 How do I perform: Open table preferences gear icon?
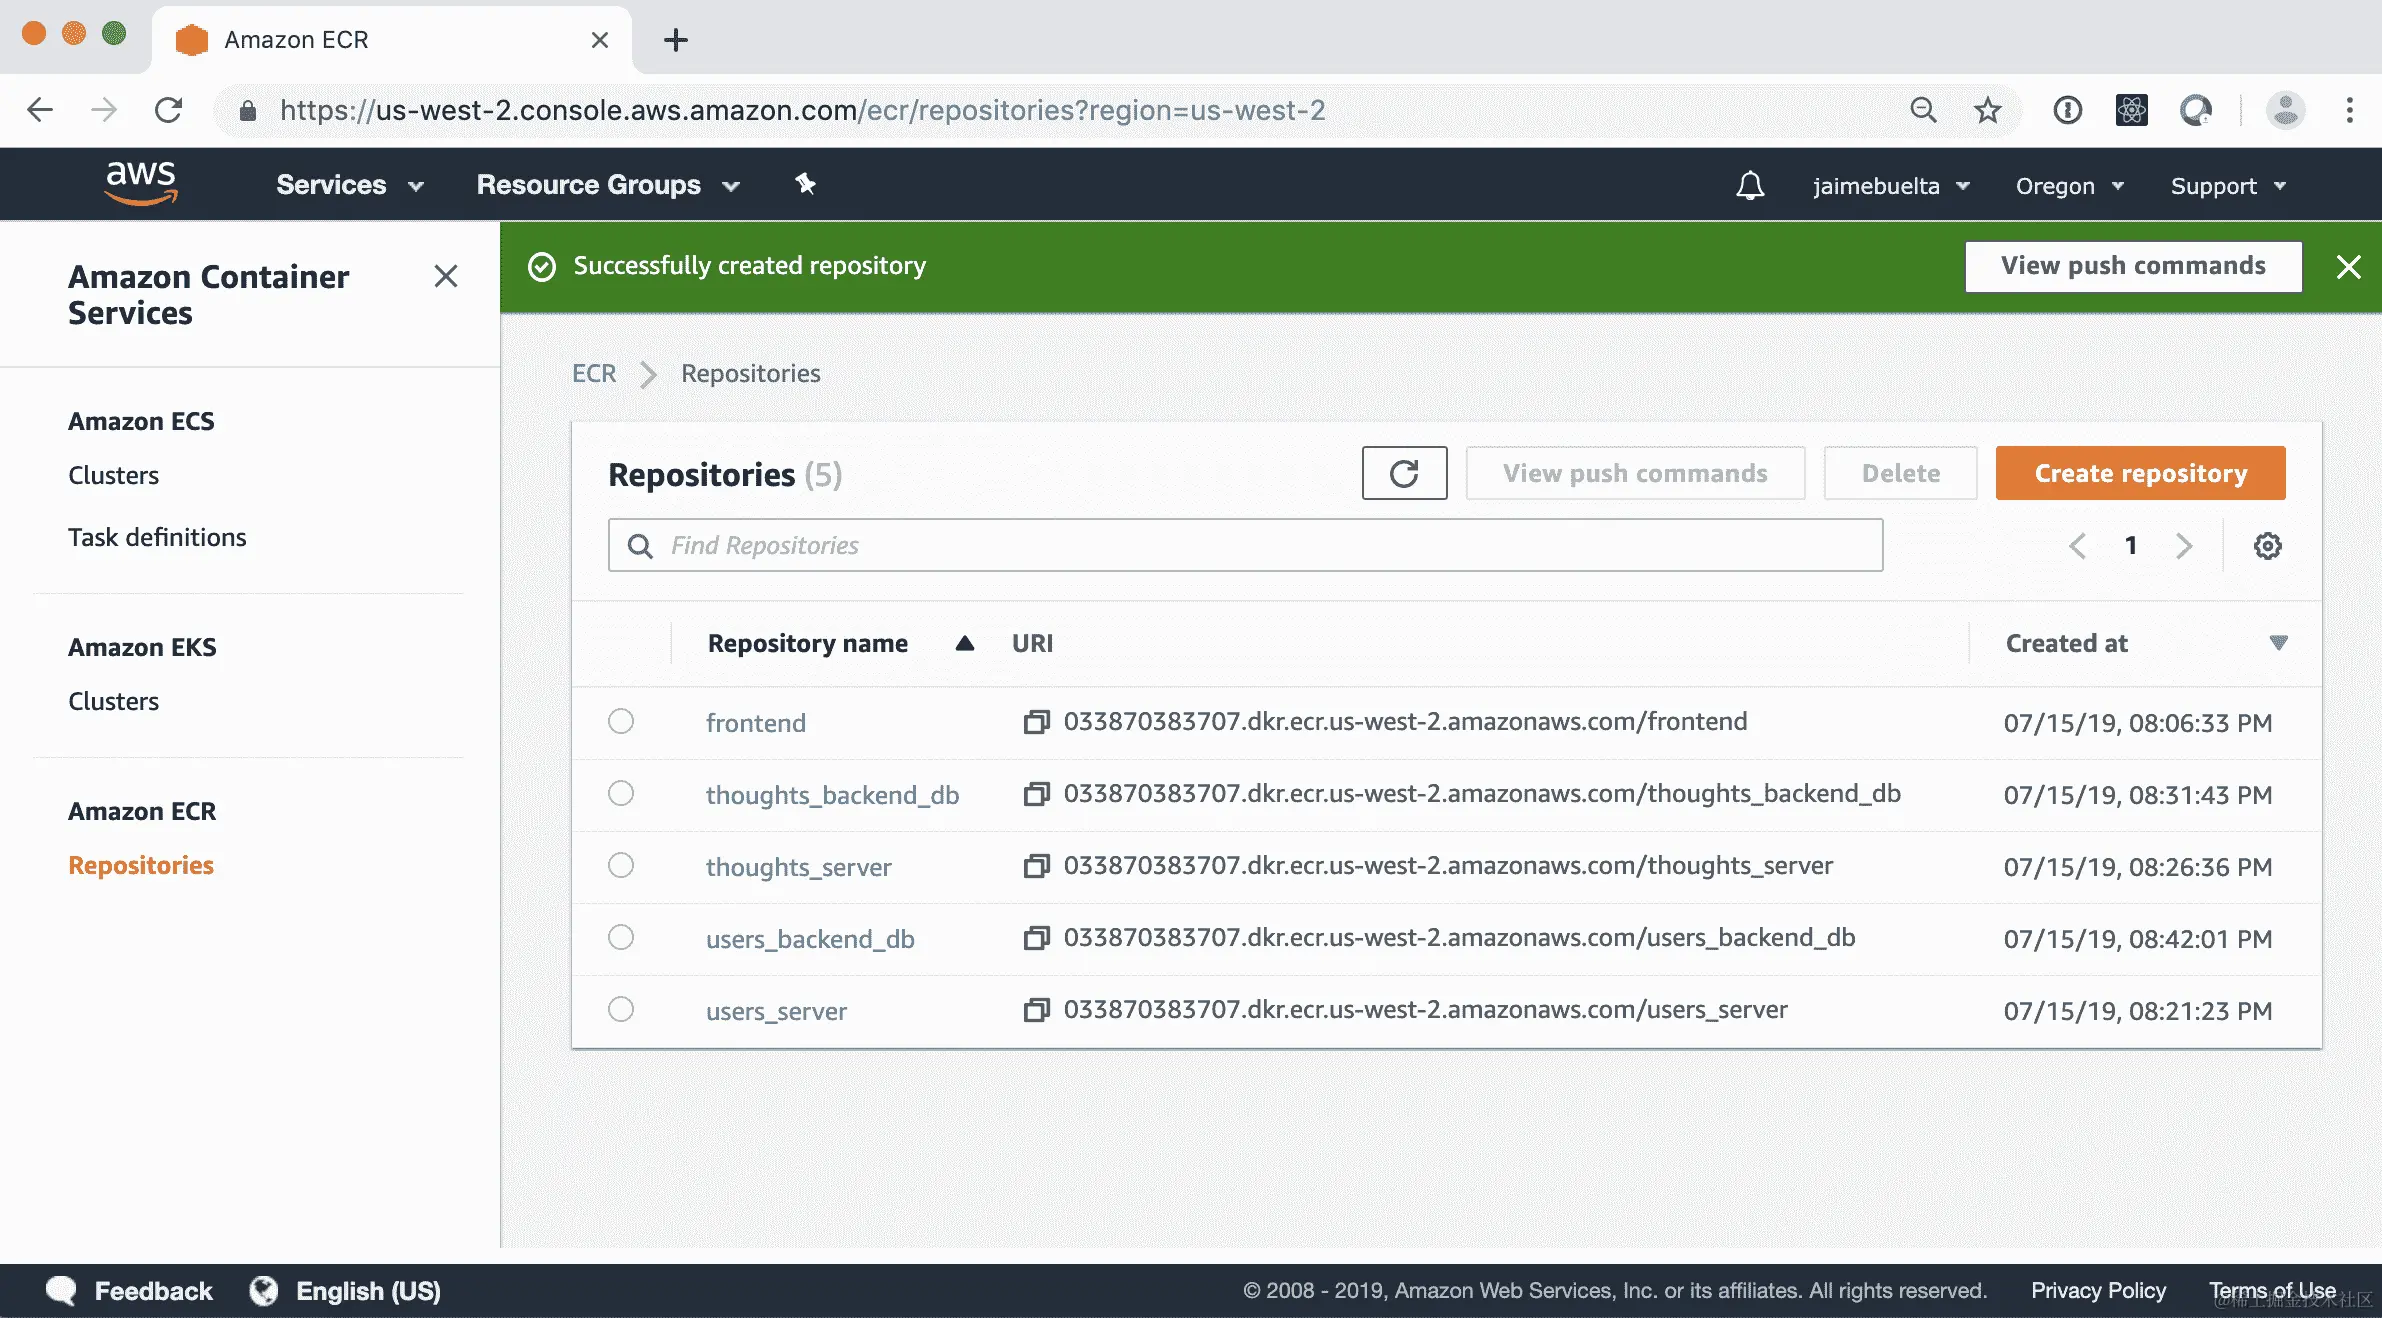(2267, 546)
